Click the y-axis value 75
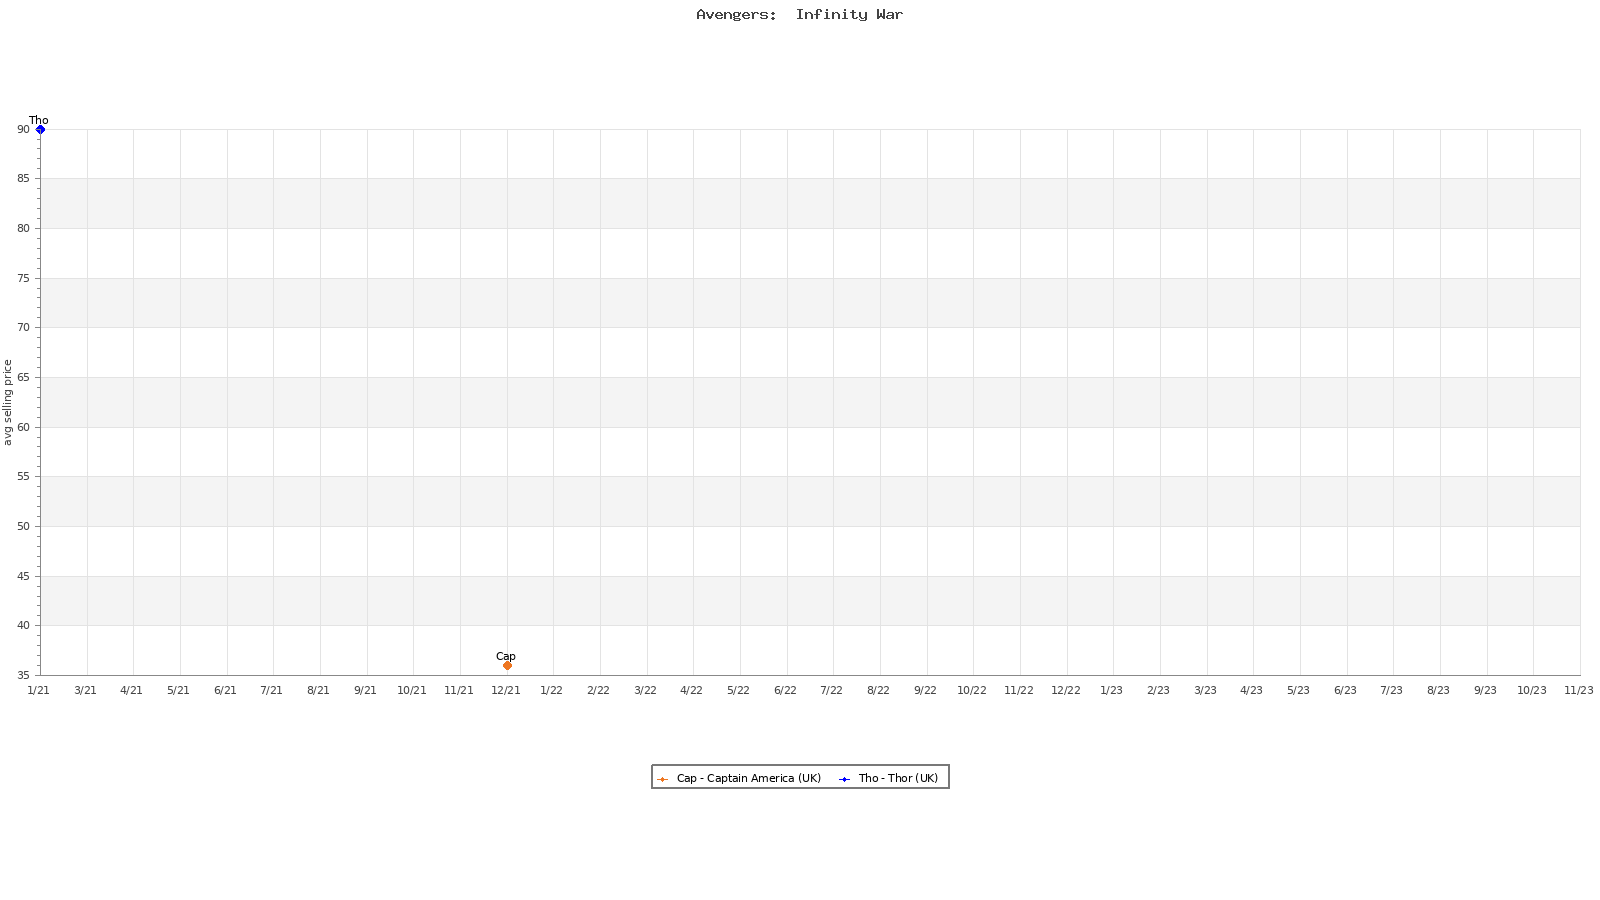This screenshot has width=1600, height=900. coord(23,278)
